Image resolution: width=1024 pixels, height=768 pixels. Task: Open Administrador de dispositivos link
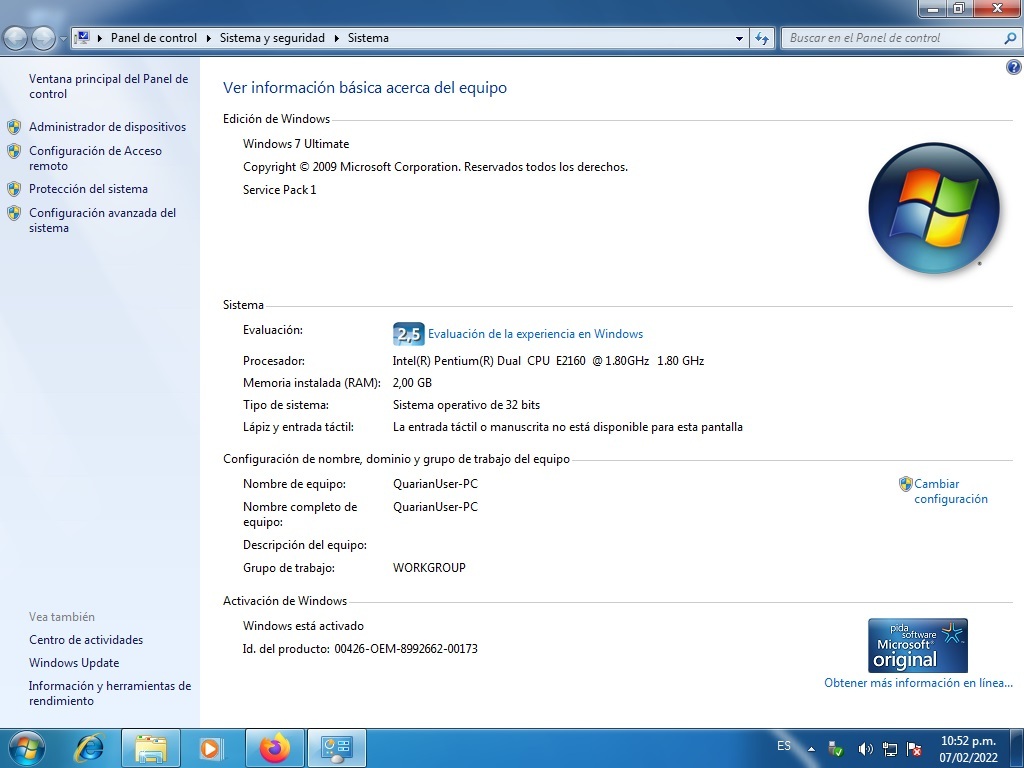pyautogui.click(x=108, y=127)
